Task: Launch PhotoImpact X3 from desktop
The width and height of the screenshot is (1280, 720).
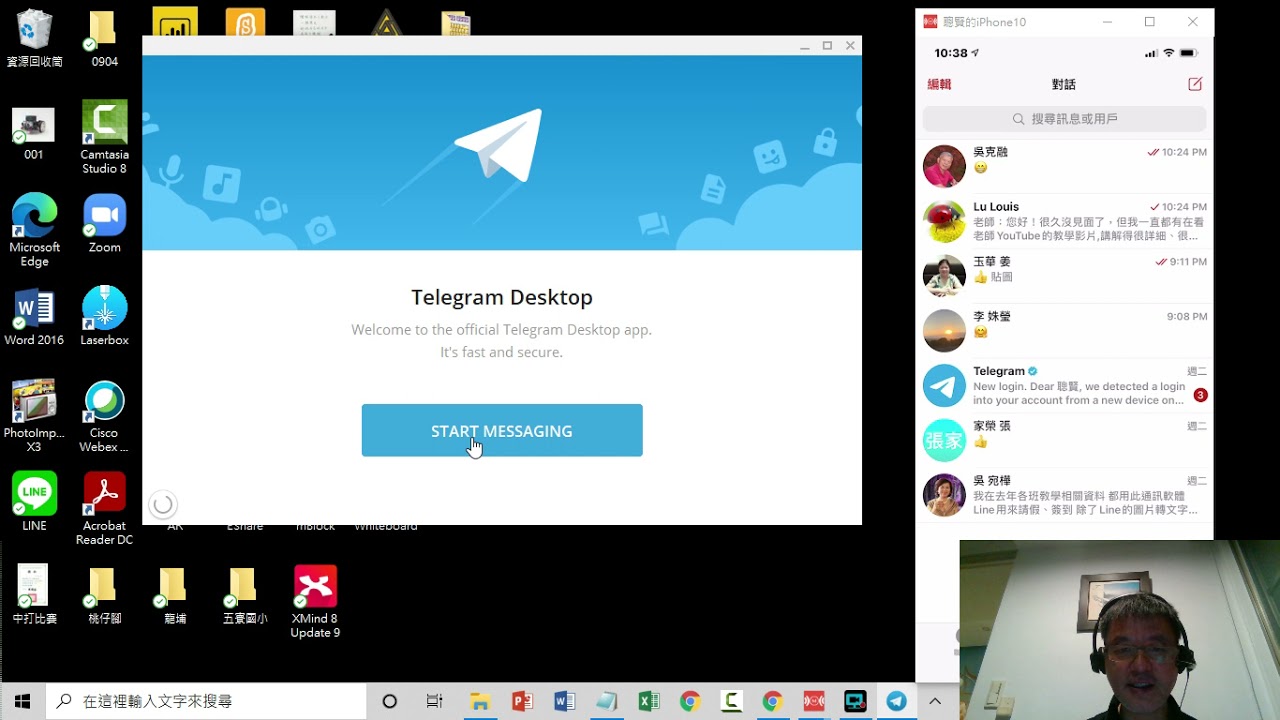Action: [34, 416]
